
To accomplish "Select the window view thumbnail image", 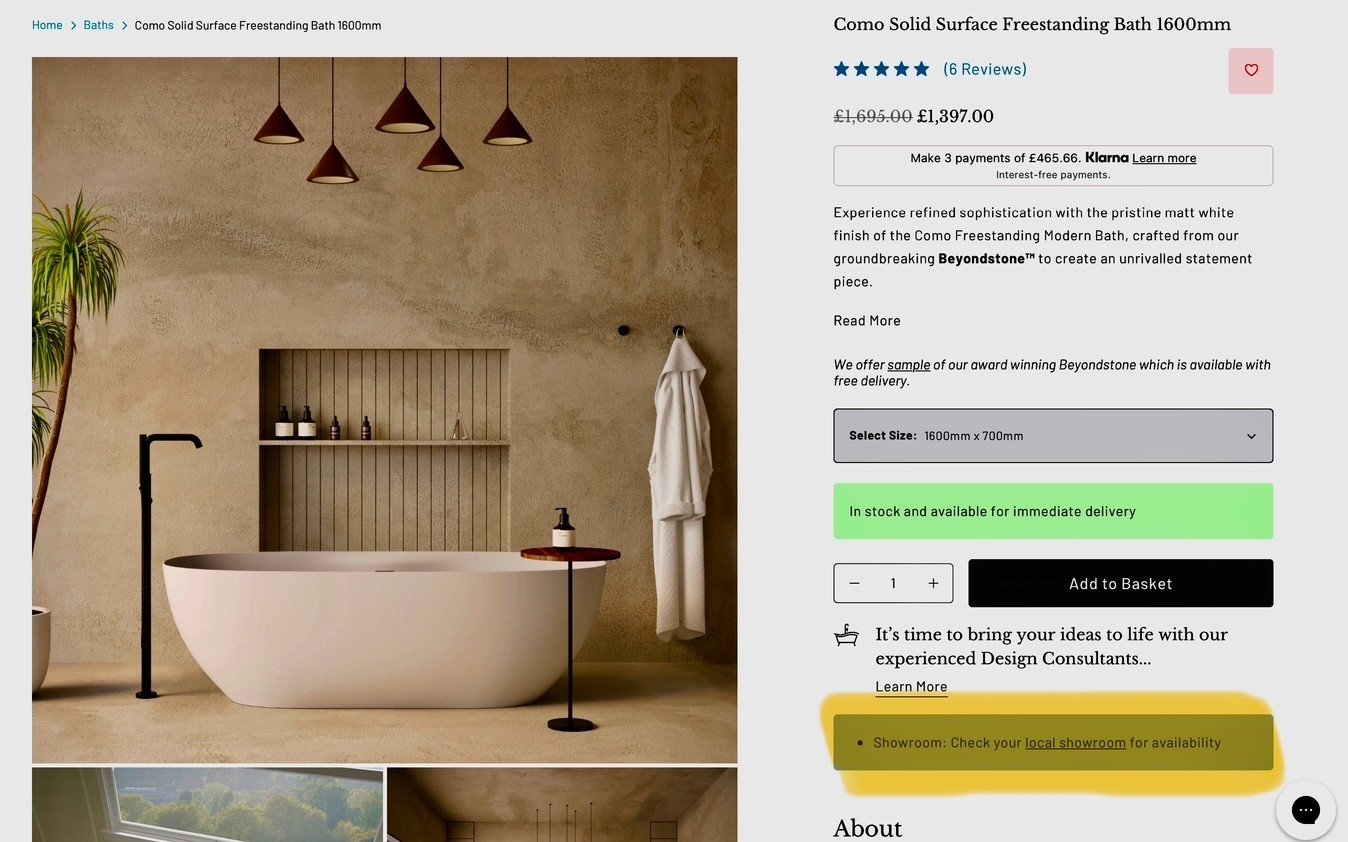I will 208,804.
